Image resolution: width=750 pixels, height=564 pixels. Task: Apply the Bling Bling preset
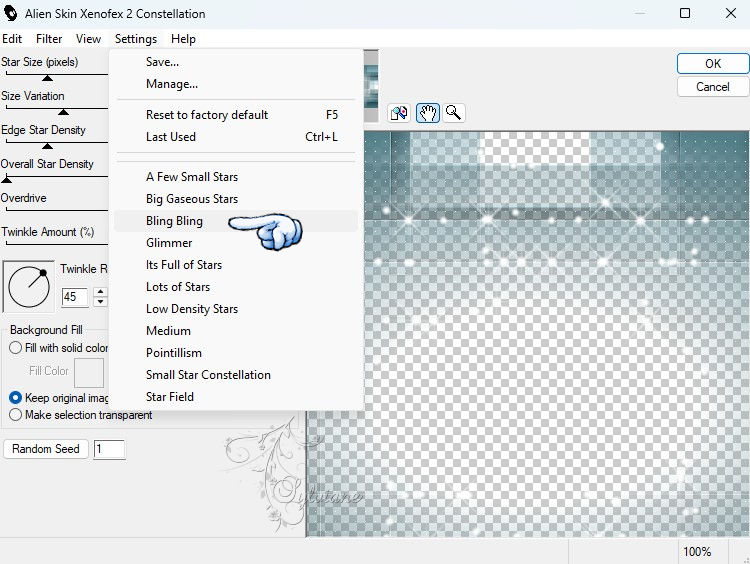click(x=236, y=221)
